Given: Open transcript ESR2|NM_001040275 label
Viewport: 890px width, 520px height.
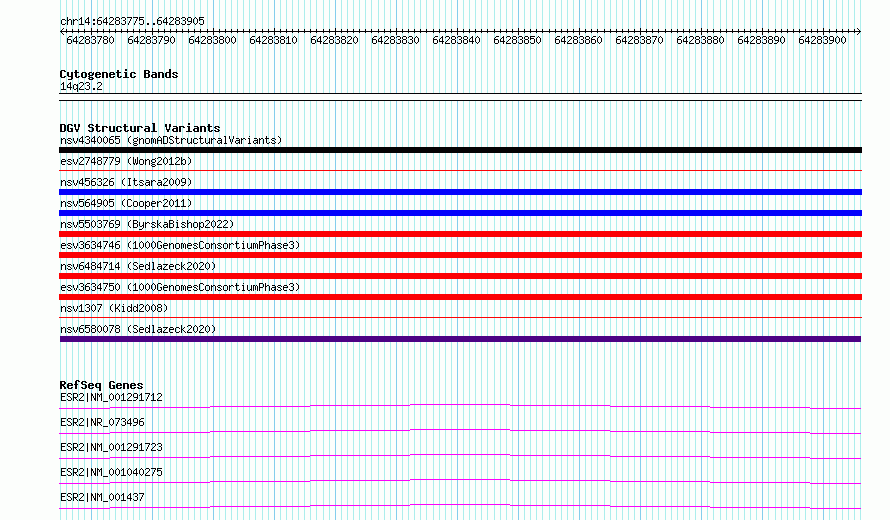Looking at the screenshot, I should pos(111,472).
